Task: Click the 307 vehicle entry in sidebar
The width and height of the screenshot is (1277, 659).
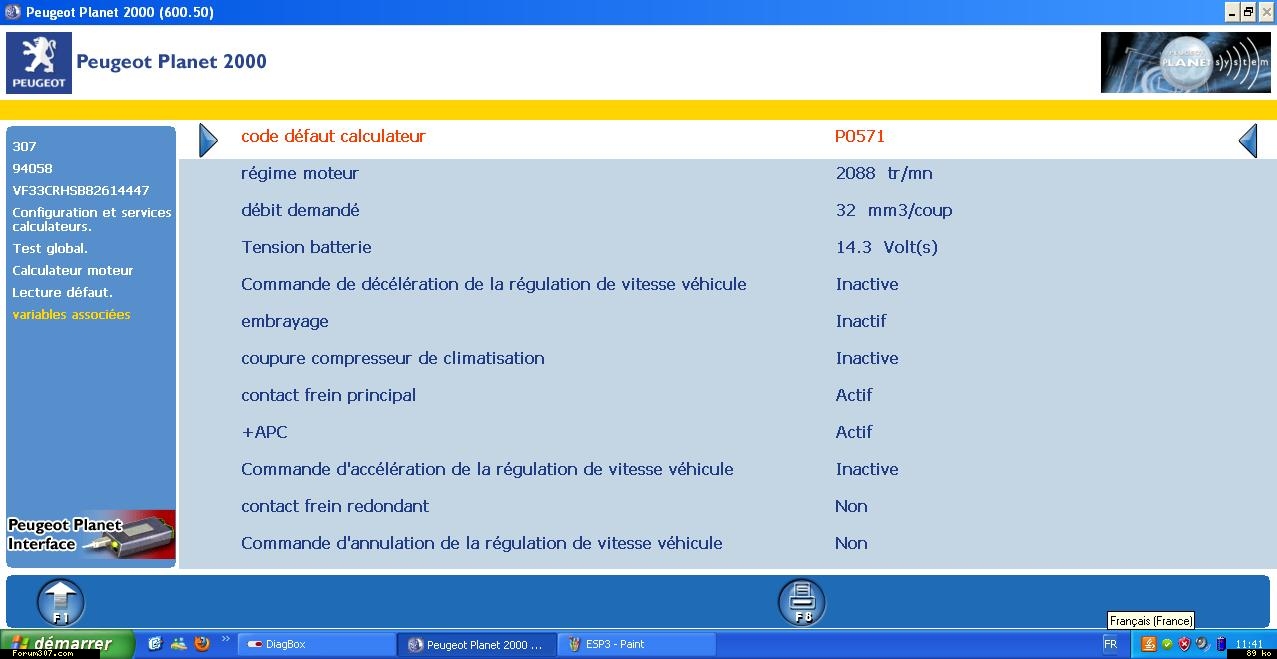Action: (24, 146)
